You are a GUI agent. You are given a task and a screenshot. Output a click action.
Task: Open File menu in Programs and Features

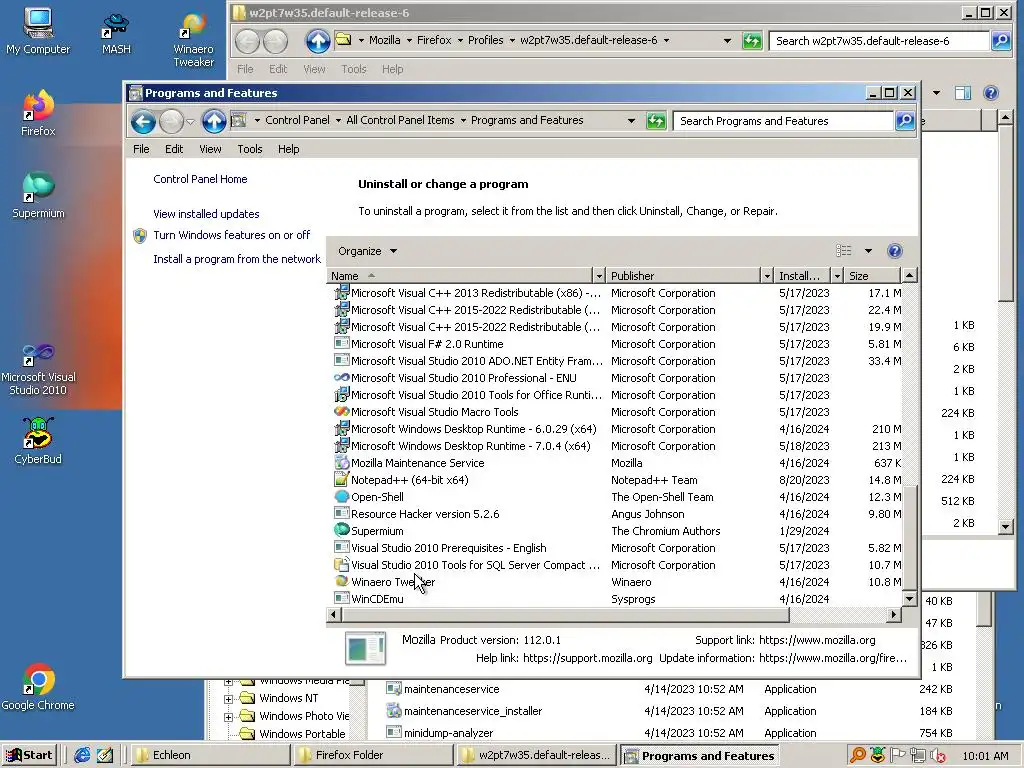(x=141, y=149)
